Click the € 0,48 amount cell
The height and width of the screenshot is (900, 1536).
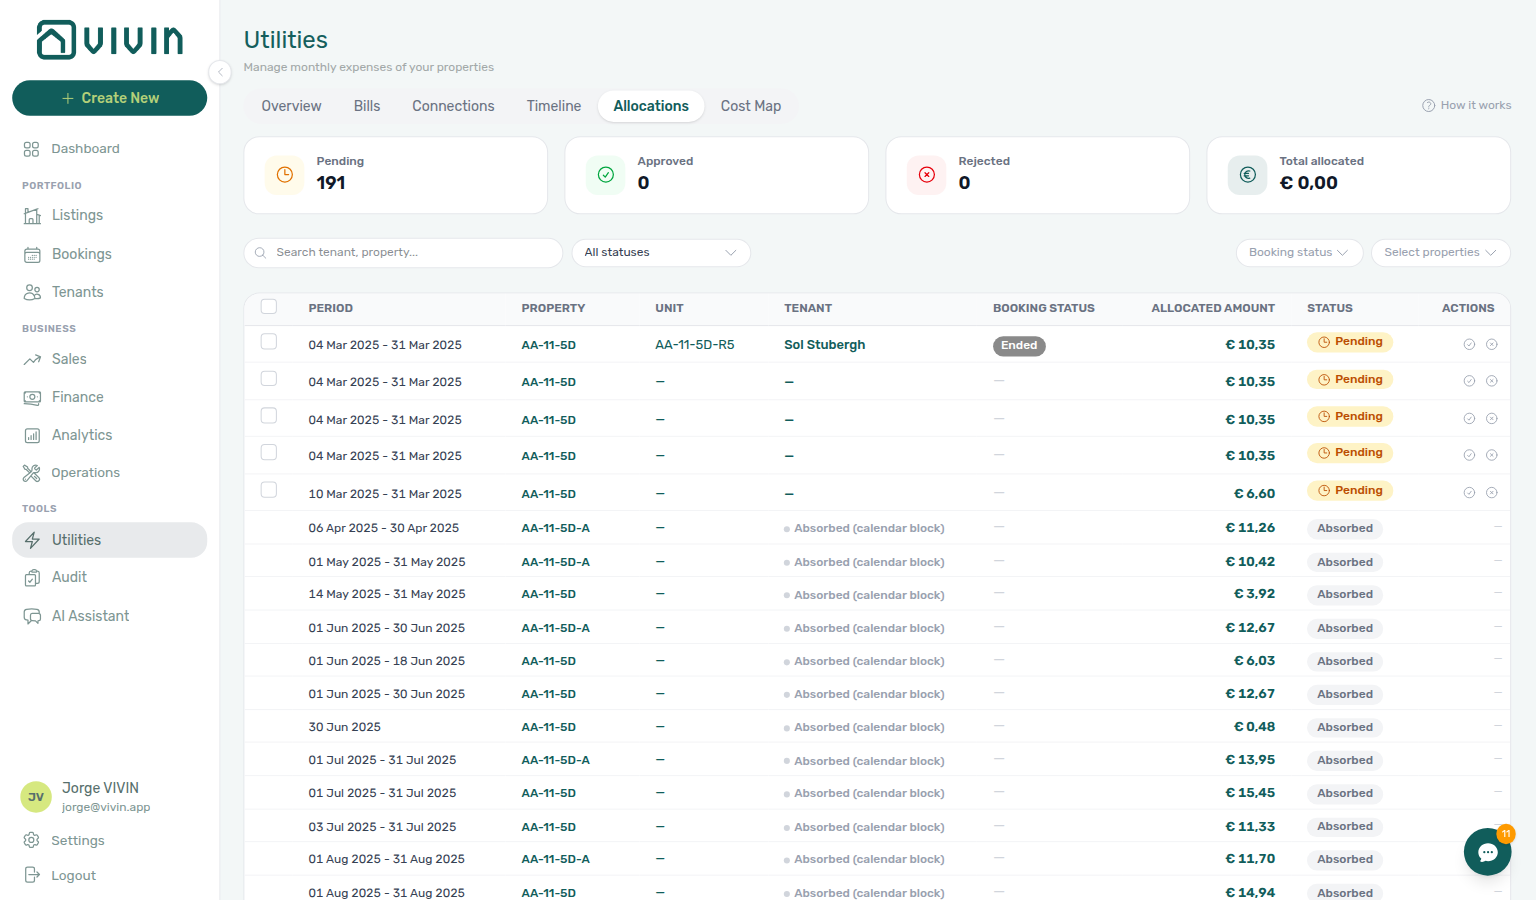1254,727
